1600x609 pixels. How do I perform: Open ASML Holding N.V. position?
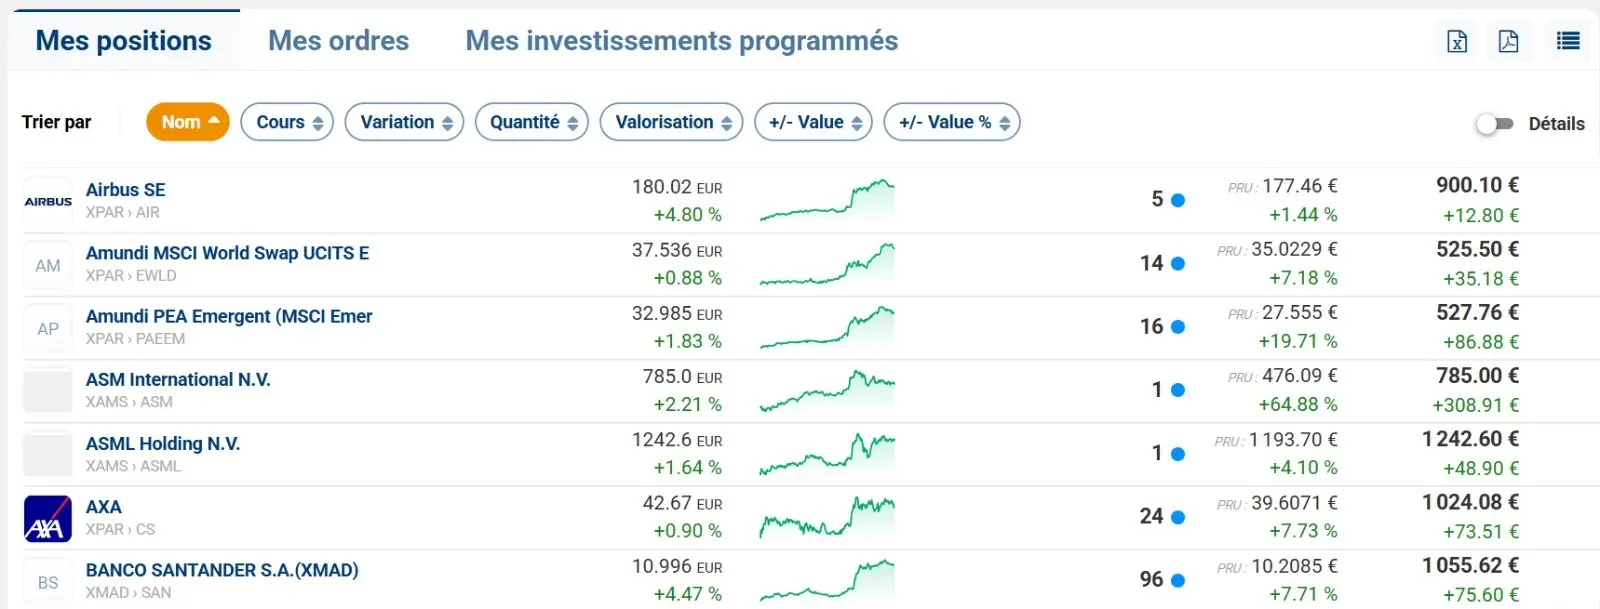tap(163, 443)
